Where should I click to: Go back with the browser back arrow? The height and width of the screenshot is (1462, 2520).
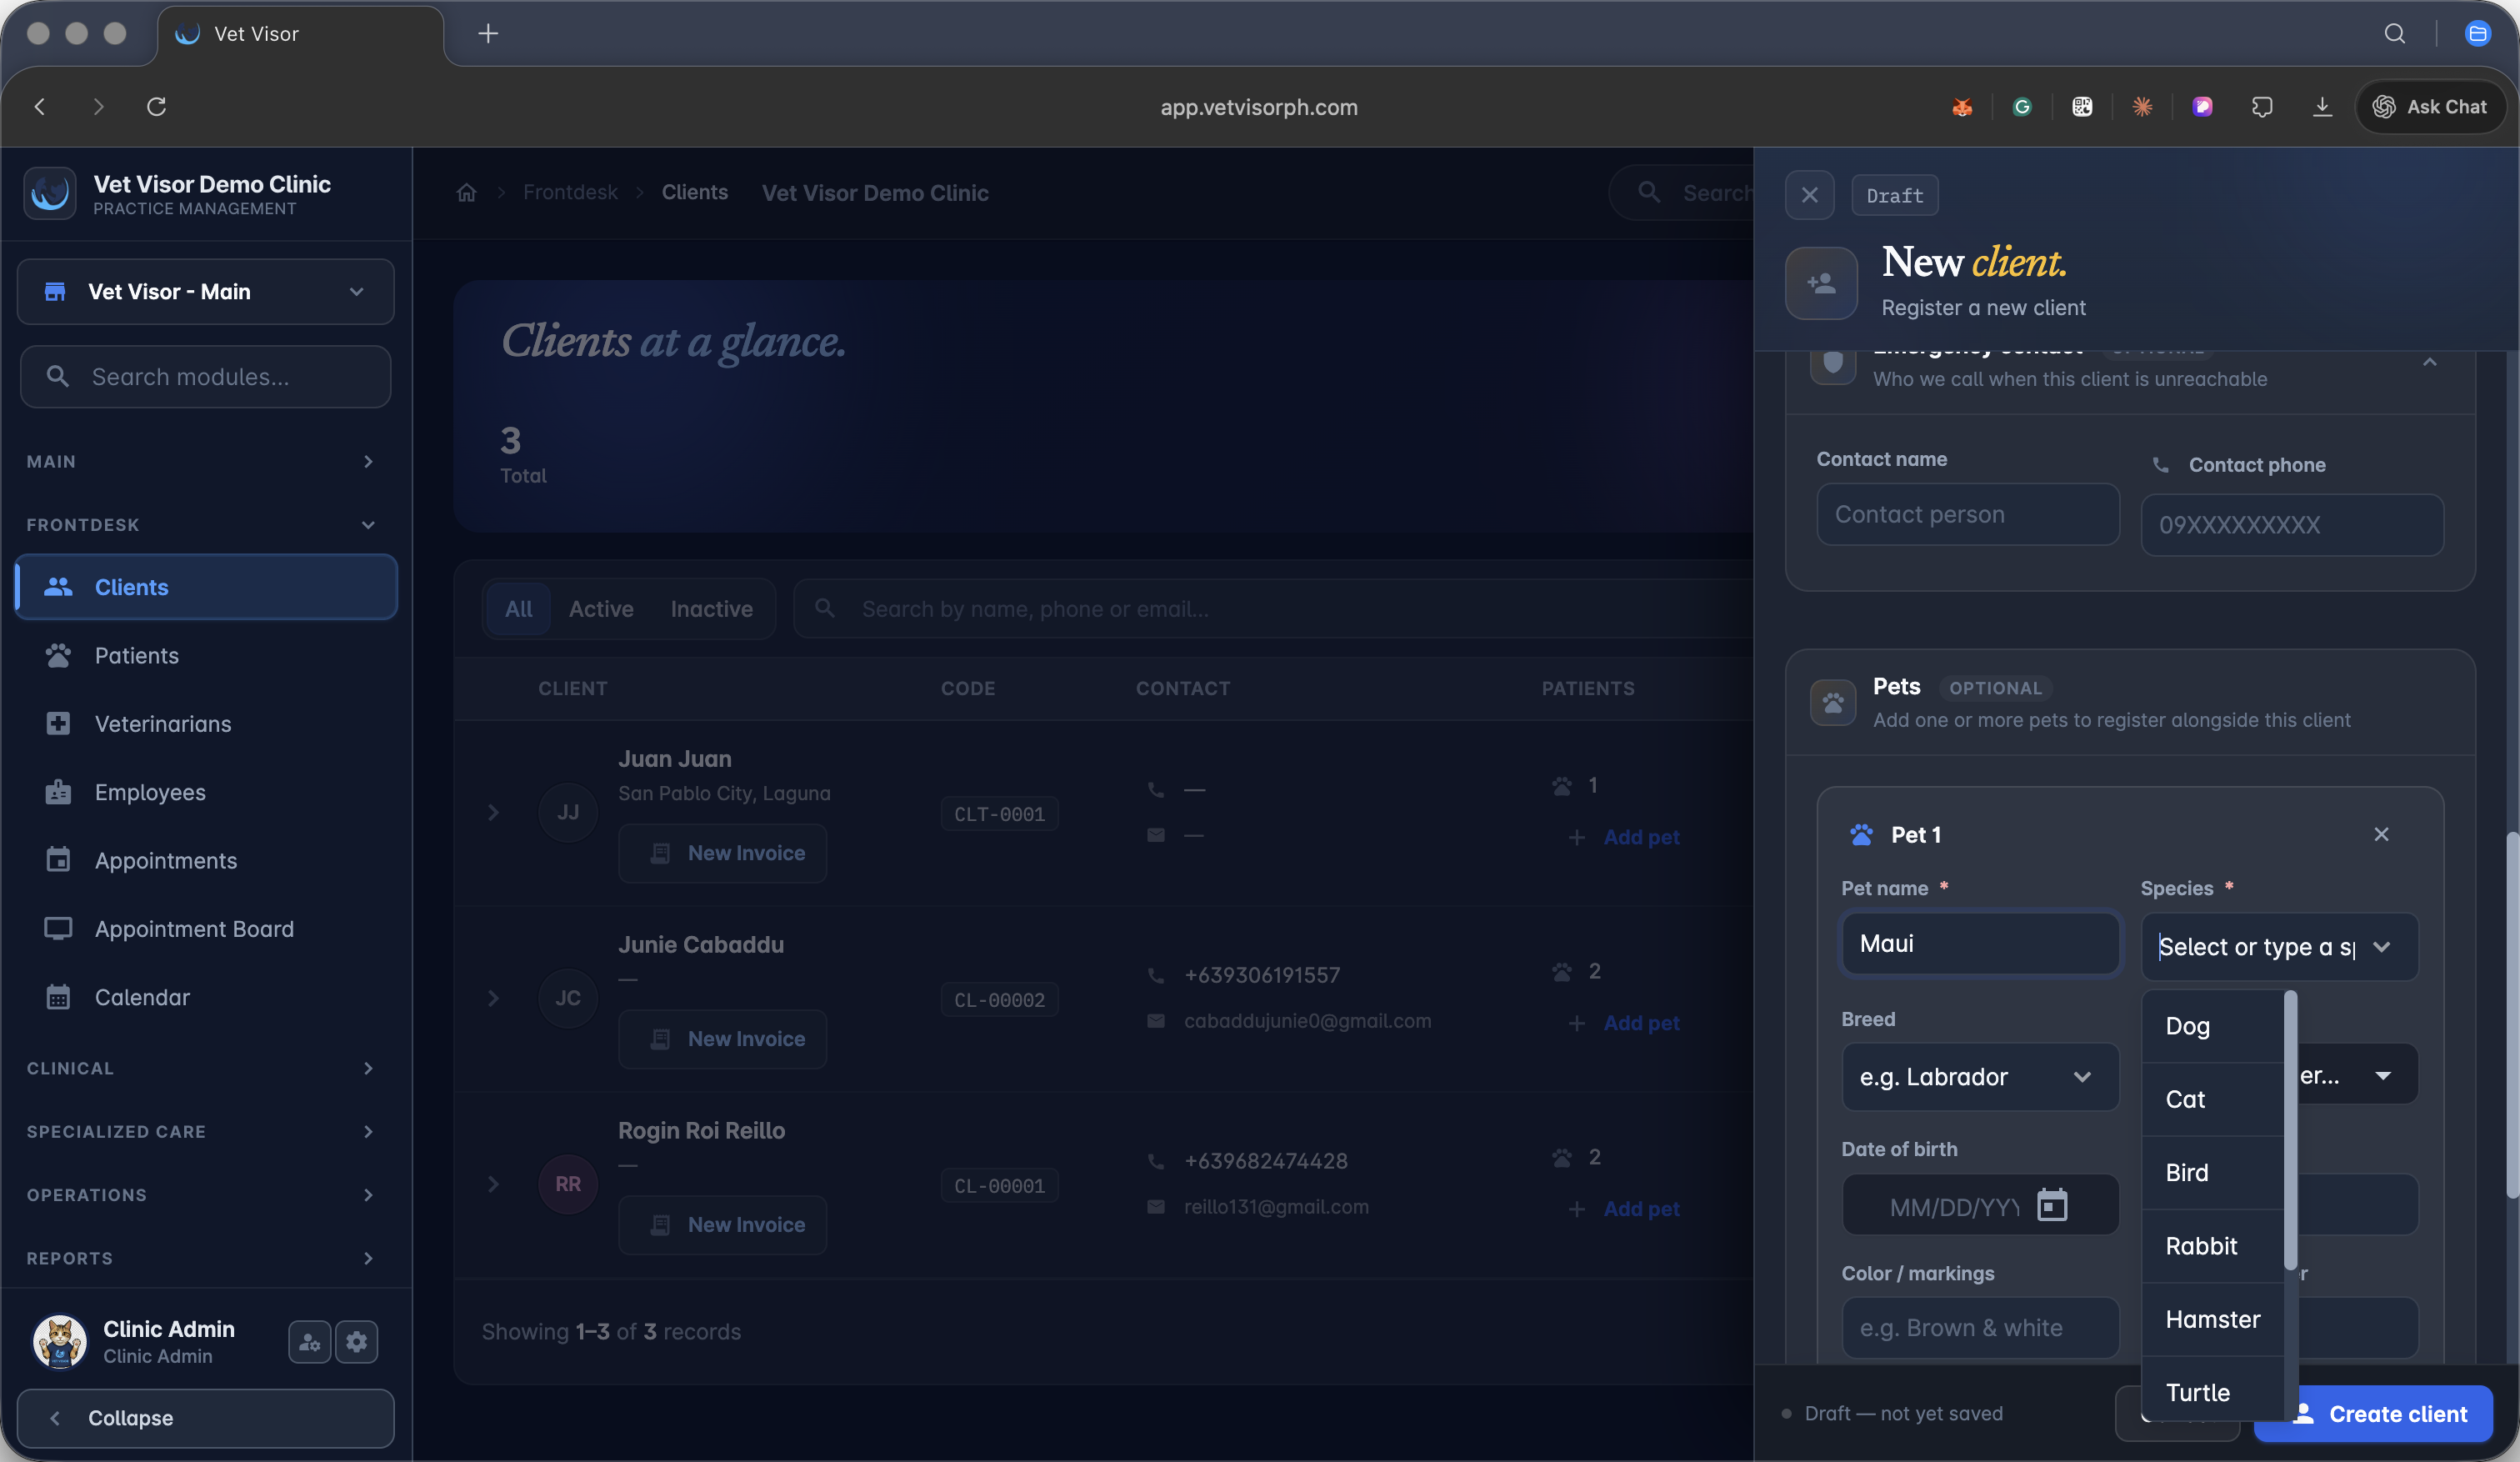pos(40,107)
